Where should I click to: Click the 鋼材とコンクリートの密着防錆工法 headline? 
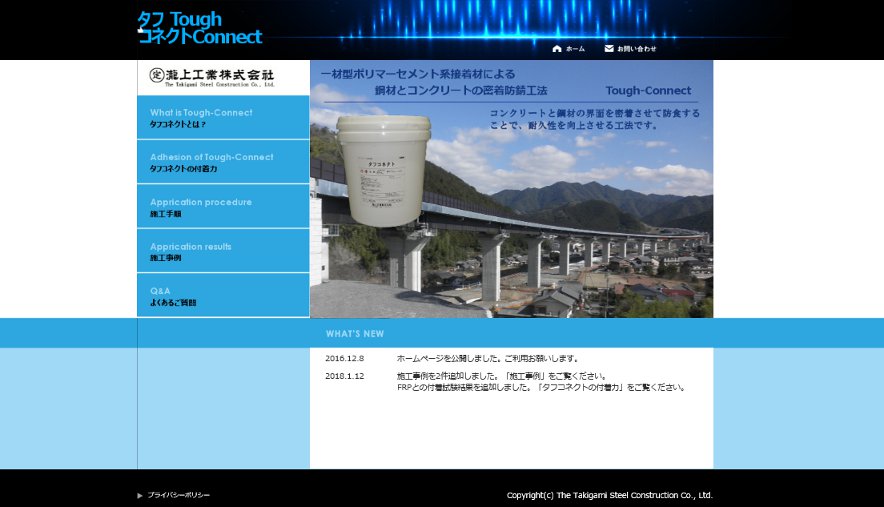pyautogui.click(x=461, y=90)
